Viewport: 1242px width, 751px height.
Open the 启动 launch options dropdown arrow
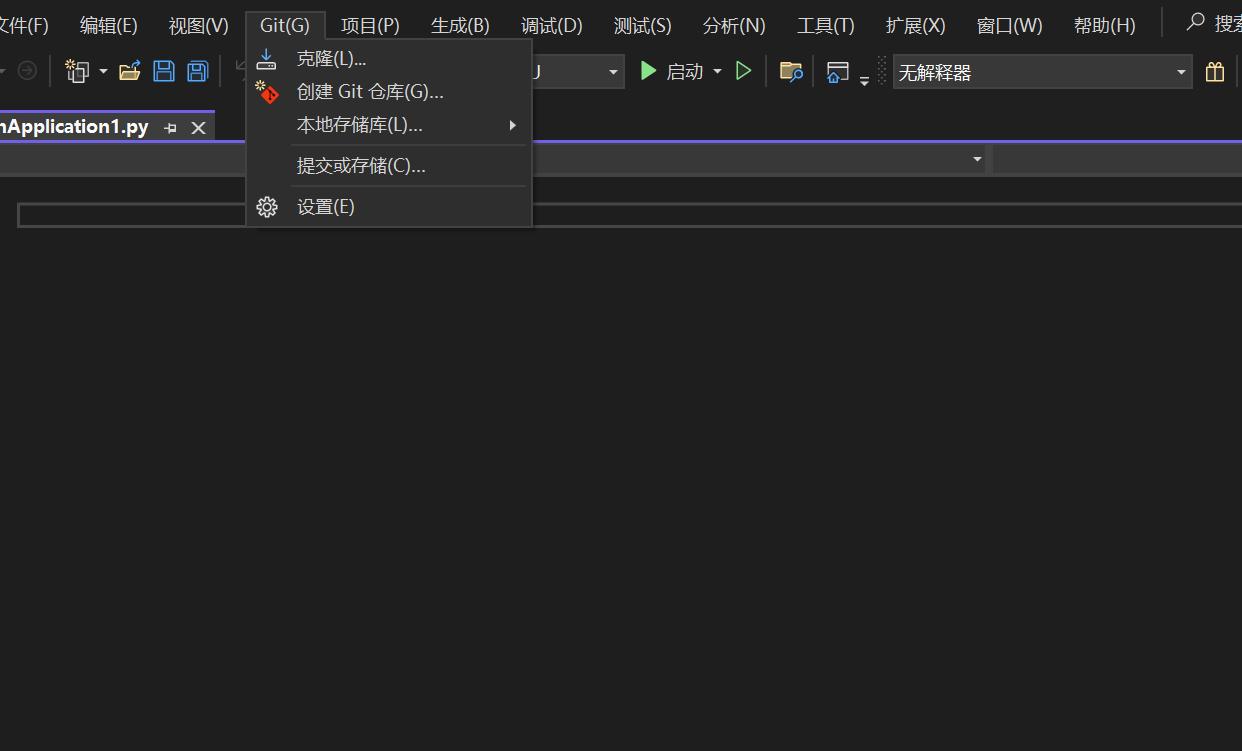click(717, 70)
